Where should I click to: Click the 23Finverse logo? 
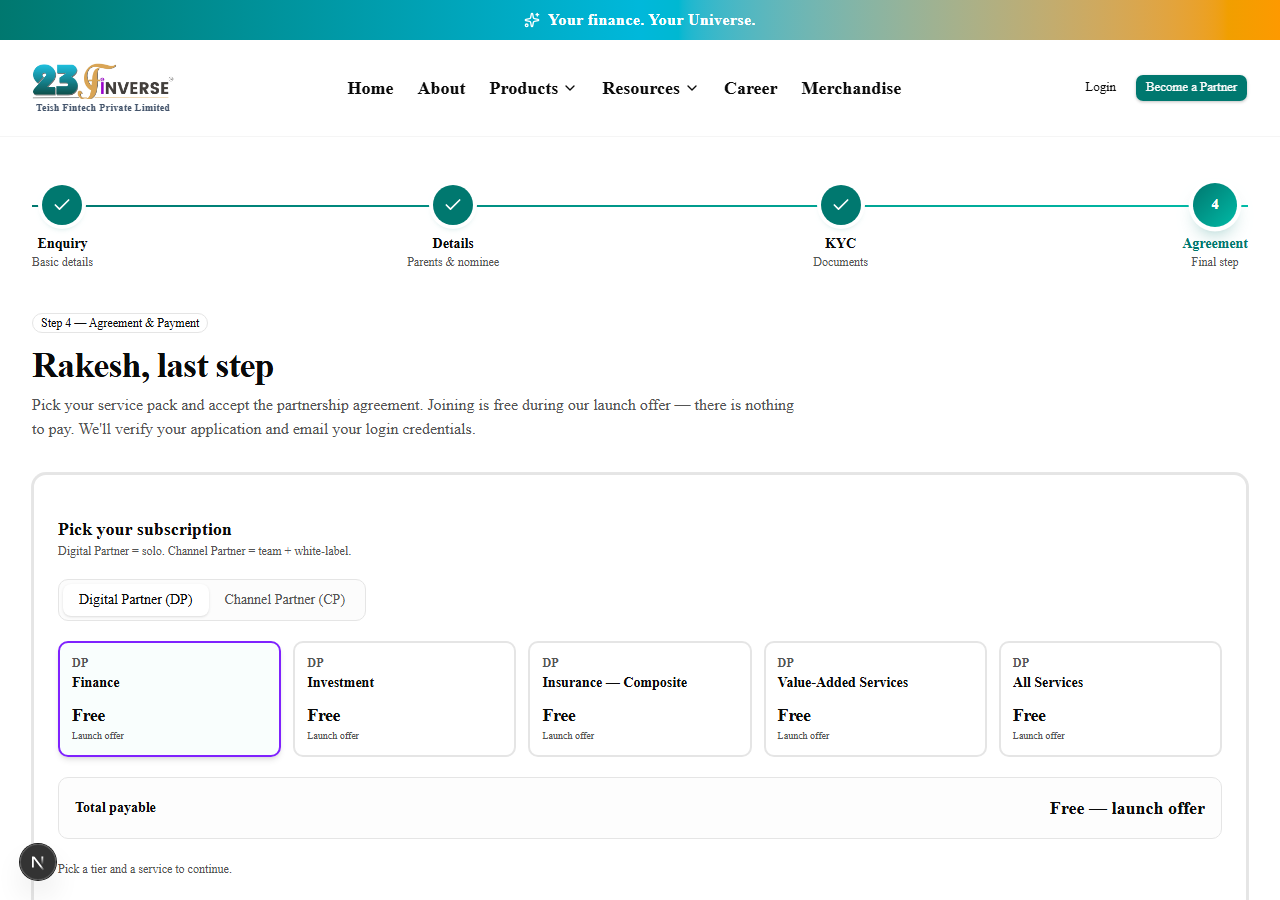click(103, 88)
